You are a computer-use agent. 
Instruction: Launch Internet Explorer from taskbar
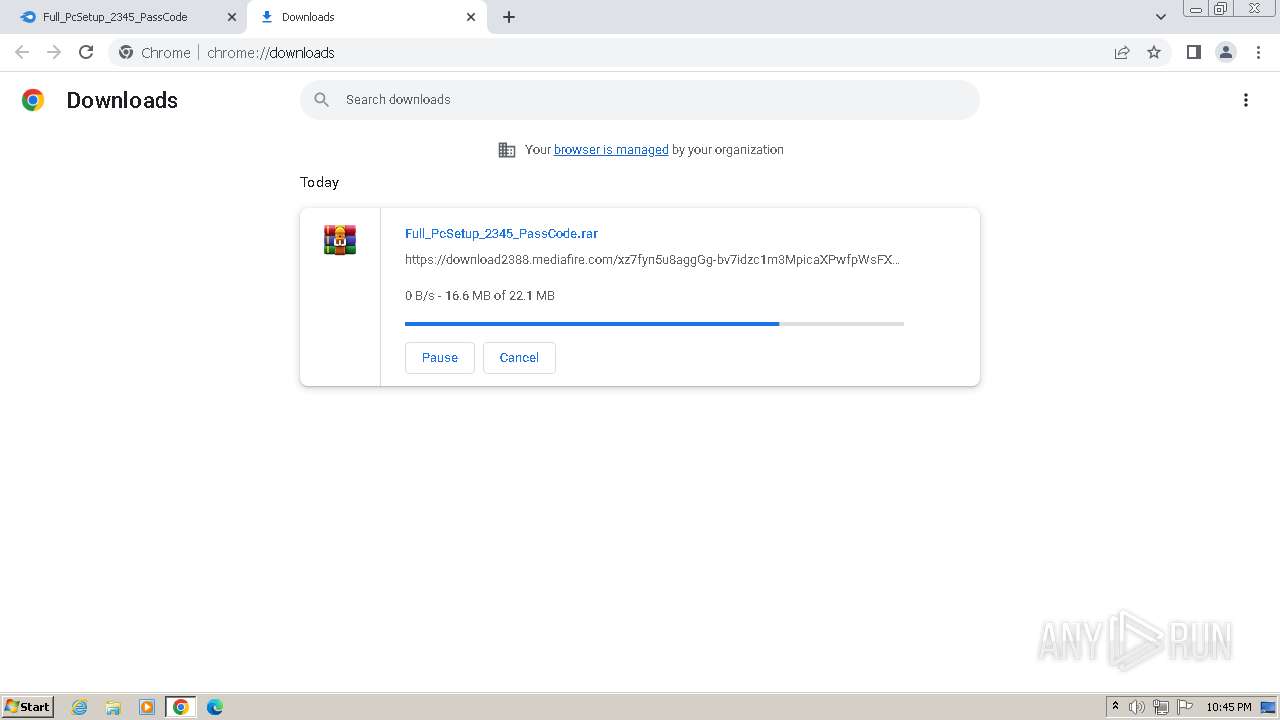(x=80, y=707)
